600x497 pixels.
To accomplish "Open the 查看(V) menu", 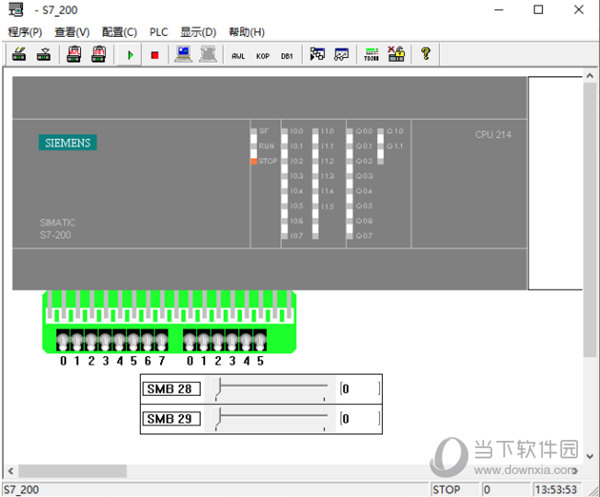I will 72,32.
